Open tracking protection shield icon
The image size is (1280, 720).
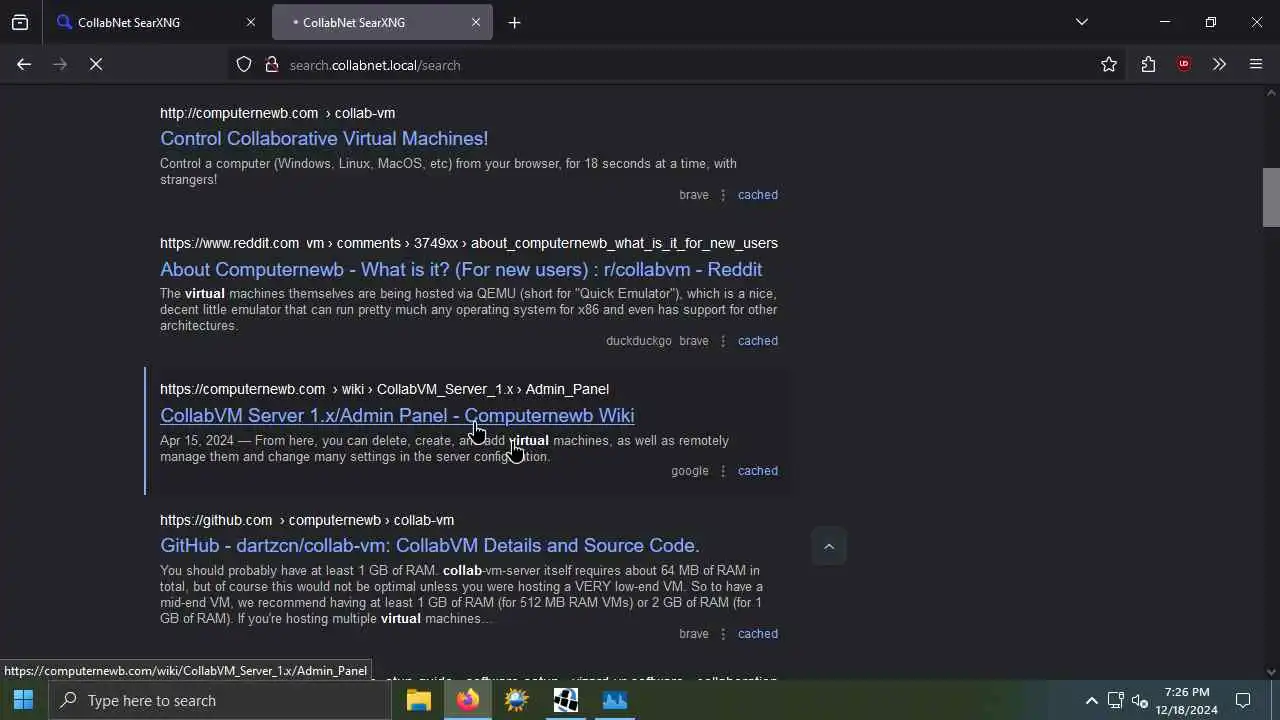244,64
